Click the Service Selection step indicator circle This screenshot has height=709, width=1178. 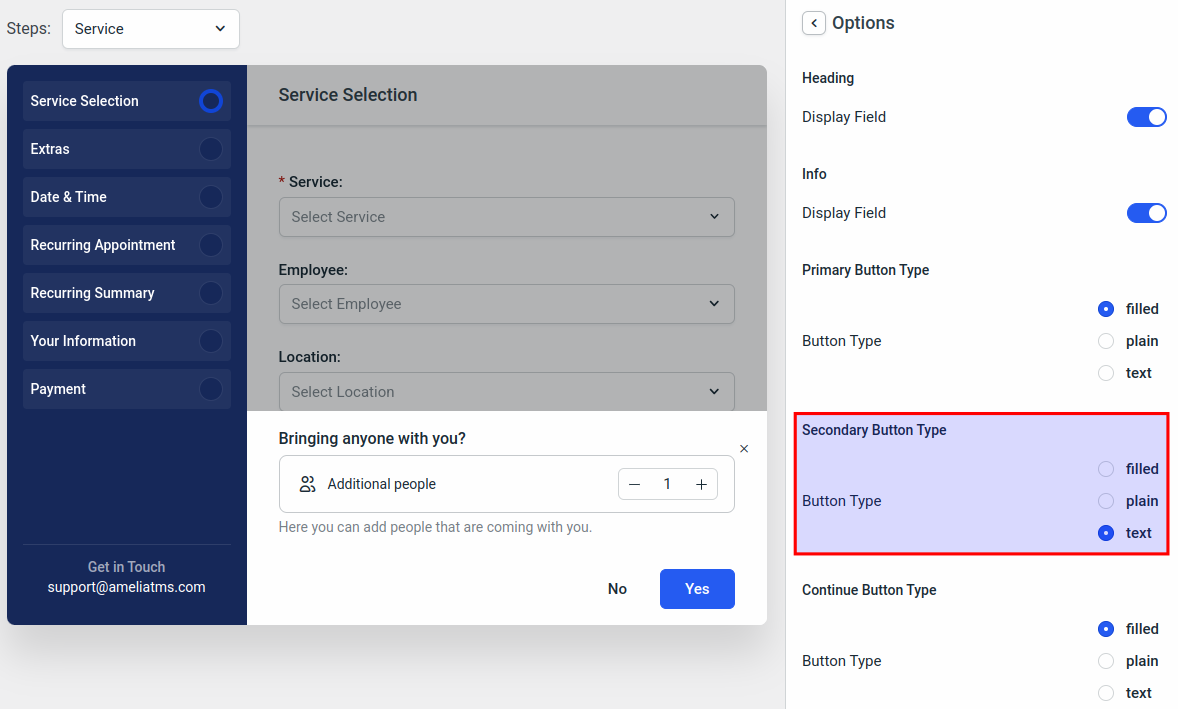(210, 101)
